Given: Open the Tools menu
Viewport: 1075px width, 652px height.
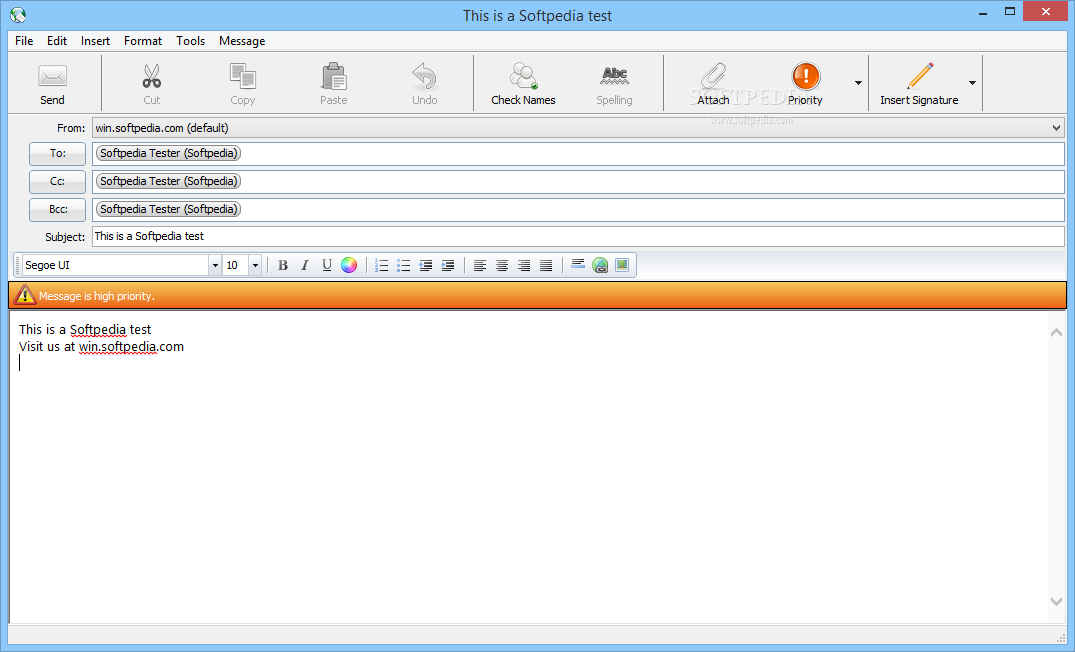Looking at the screenshot, I should pyautogui.click(x=191, y=41).
